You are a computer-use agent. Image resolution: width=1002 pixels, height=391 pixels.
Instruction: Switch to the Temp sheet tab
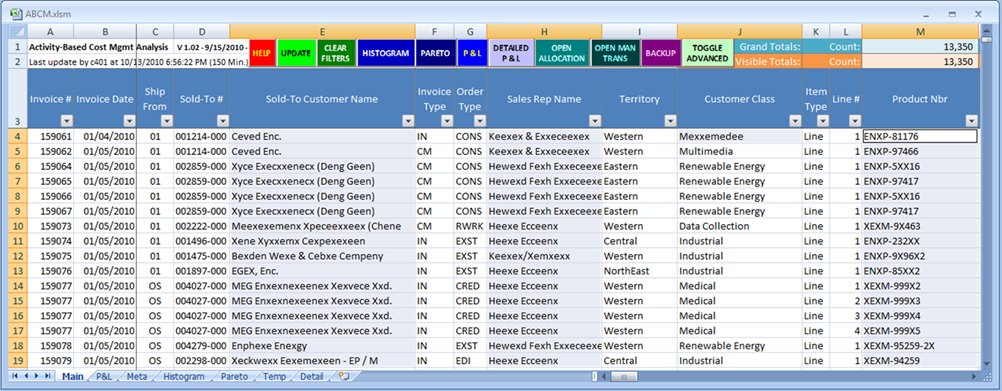click(x=274, y=376)
